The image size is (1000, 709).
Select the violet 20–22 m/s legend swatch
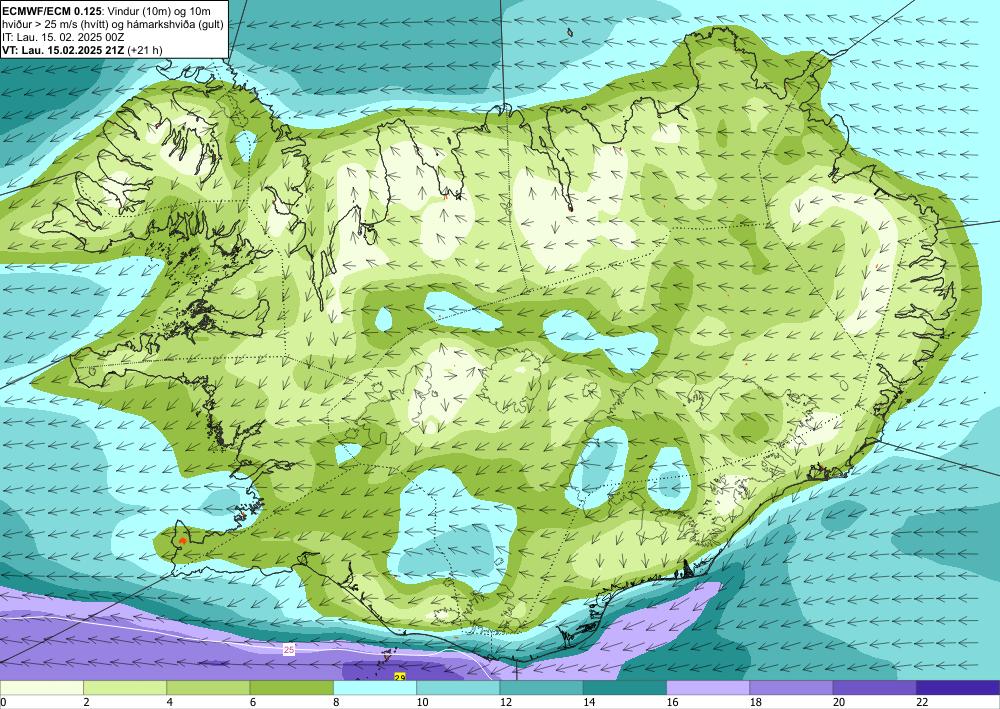[x=875, y=687]
